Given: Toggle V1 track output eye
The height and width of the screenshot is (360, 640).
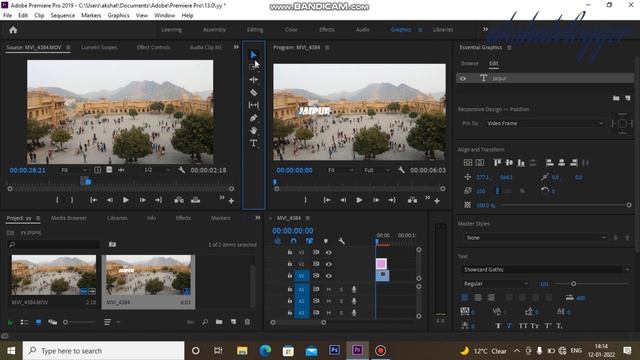Looking at the screenshot, I should click(x=329, y=276).
